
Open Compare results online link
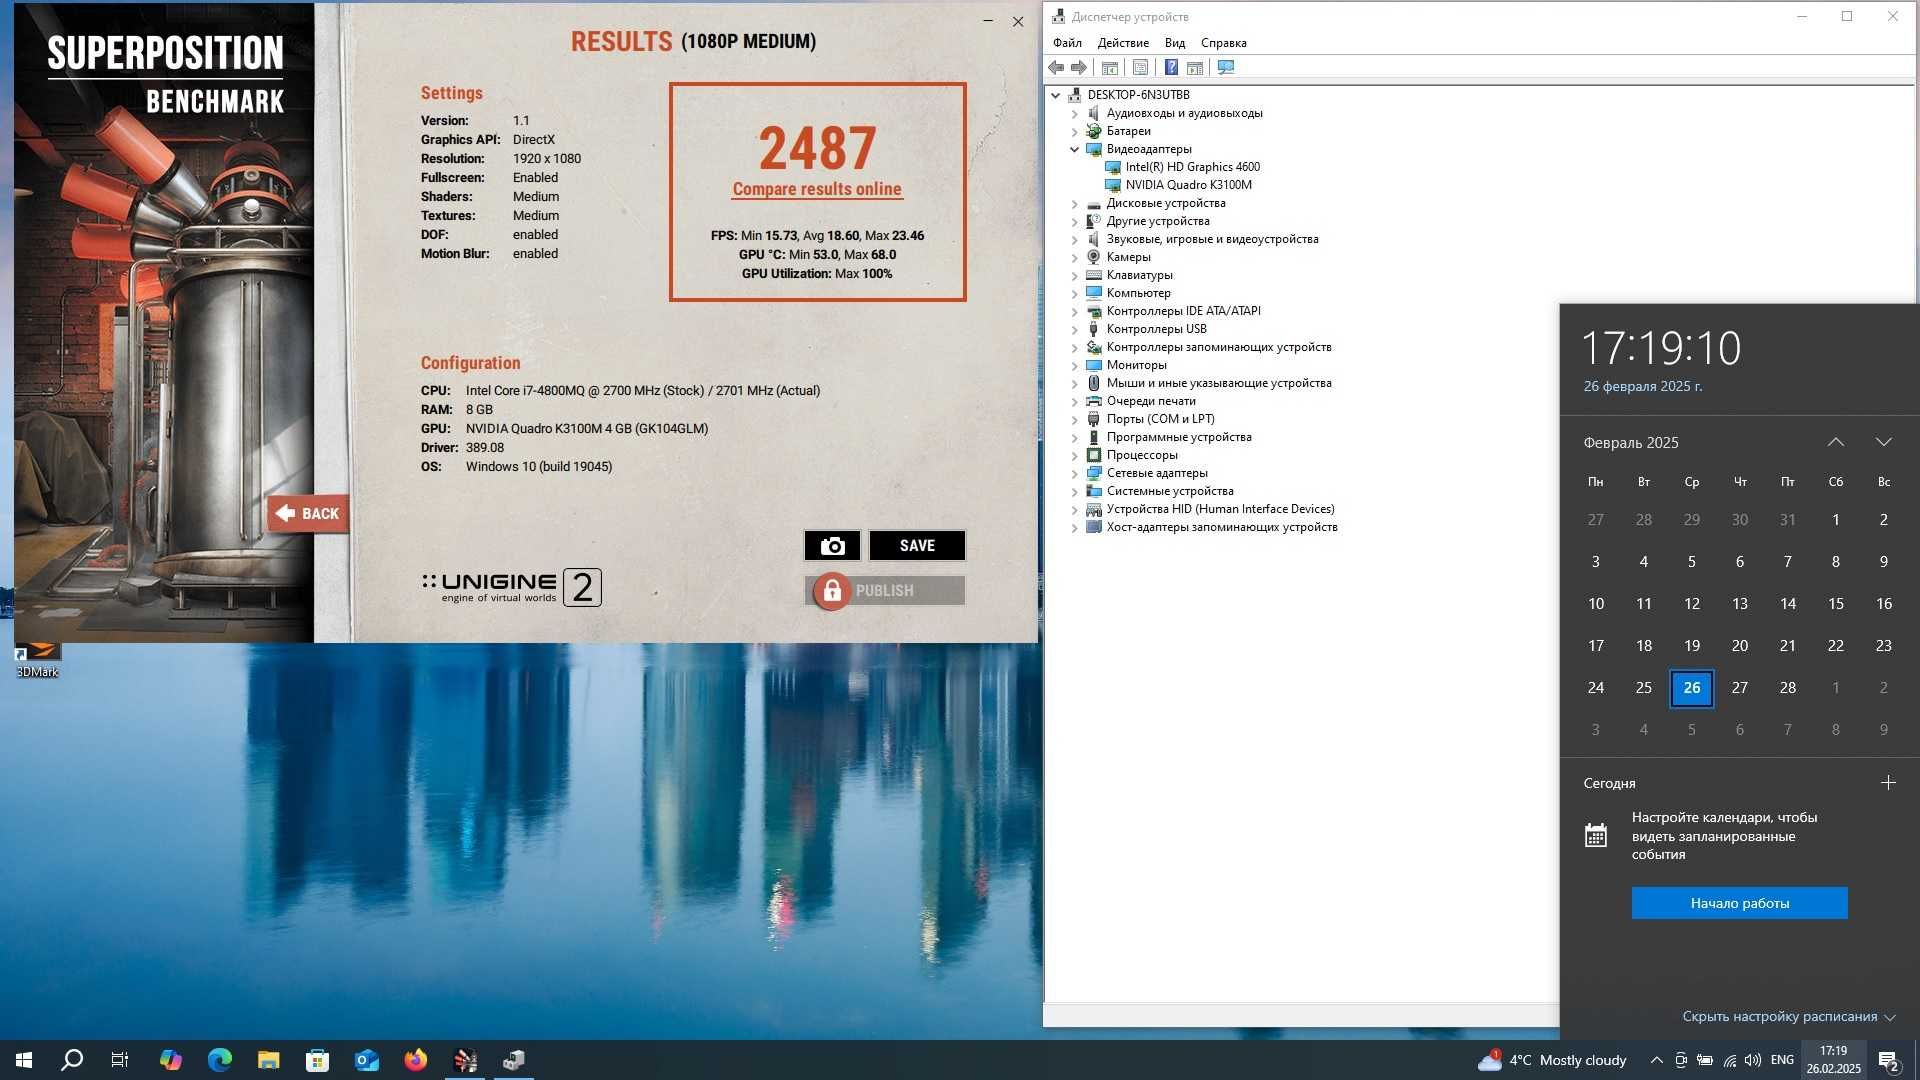(817, 189)
